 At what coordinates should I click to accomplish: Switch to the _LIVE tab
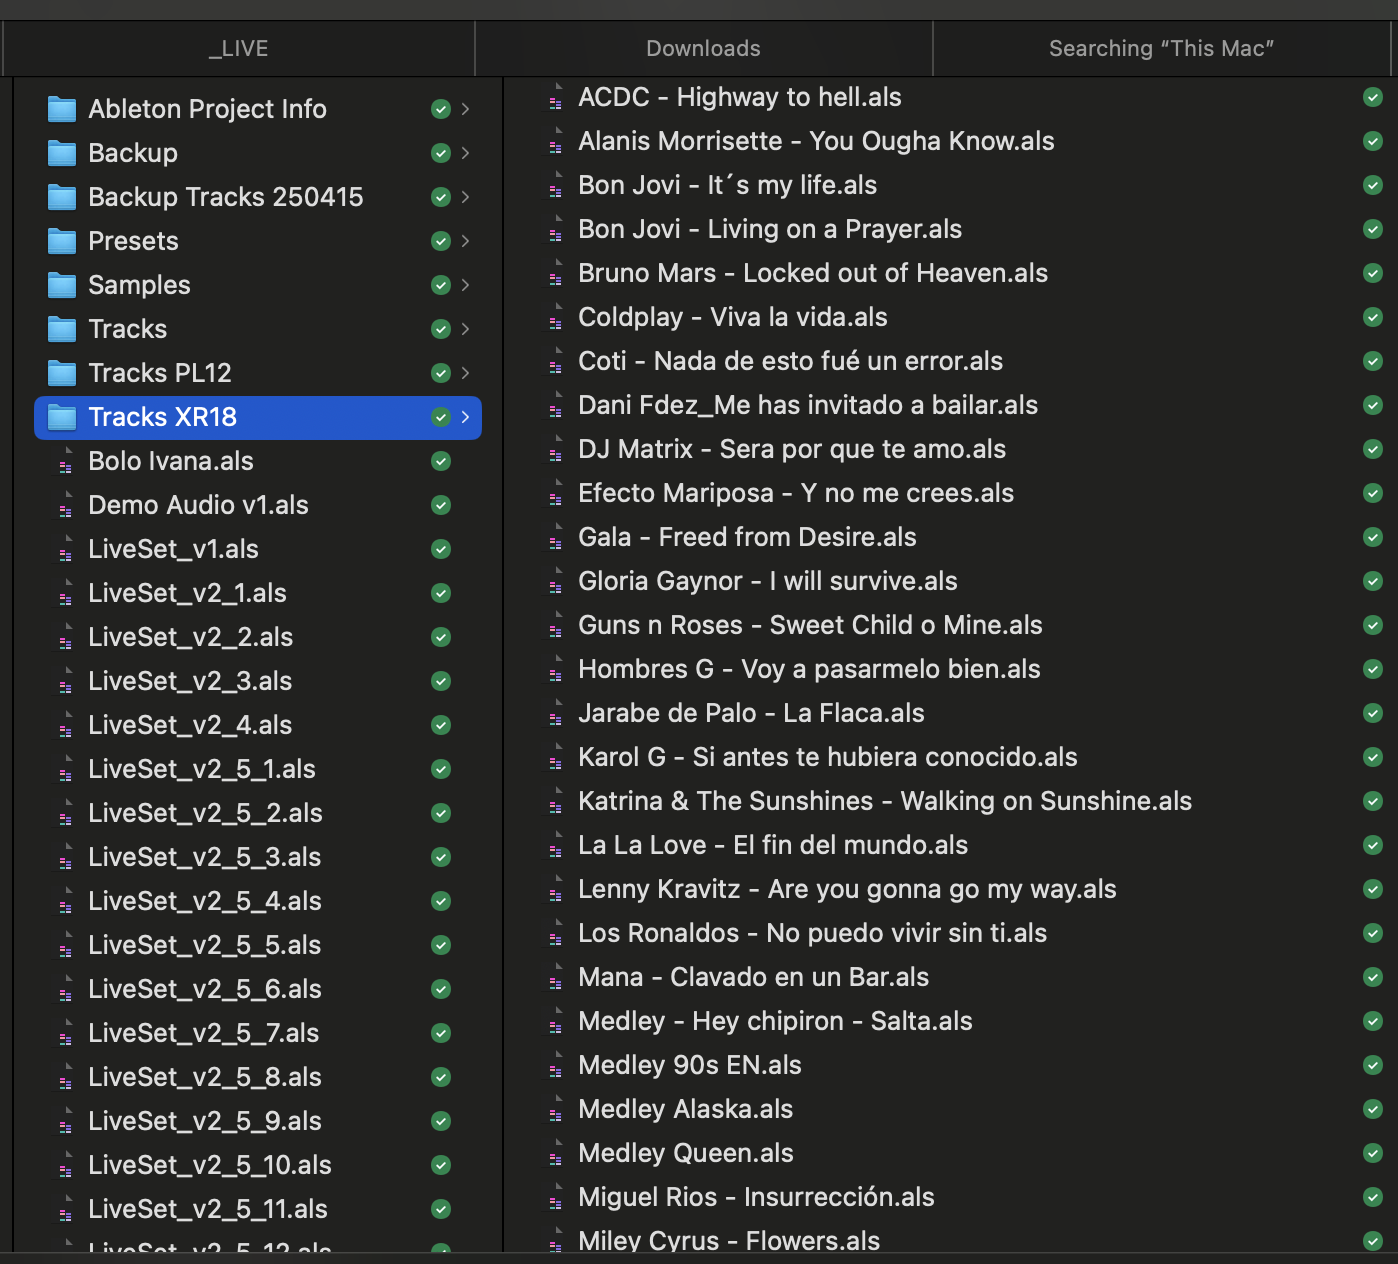(x=238, y=48)
